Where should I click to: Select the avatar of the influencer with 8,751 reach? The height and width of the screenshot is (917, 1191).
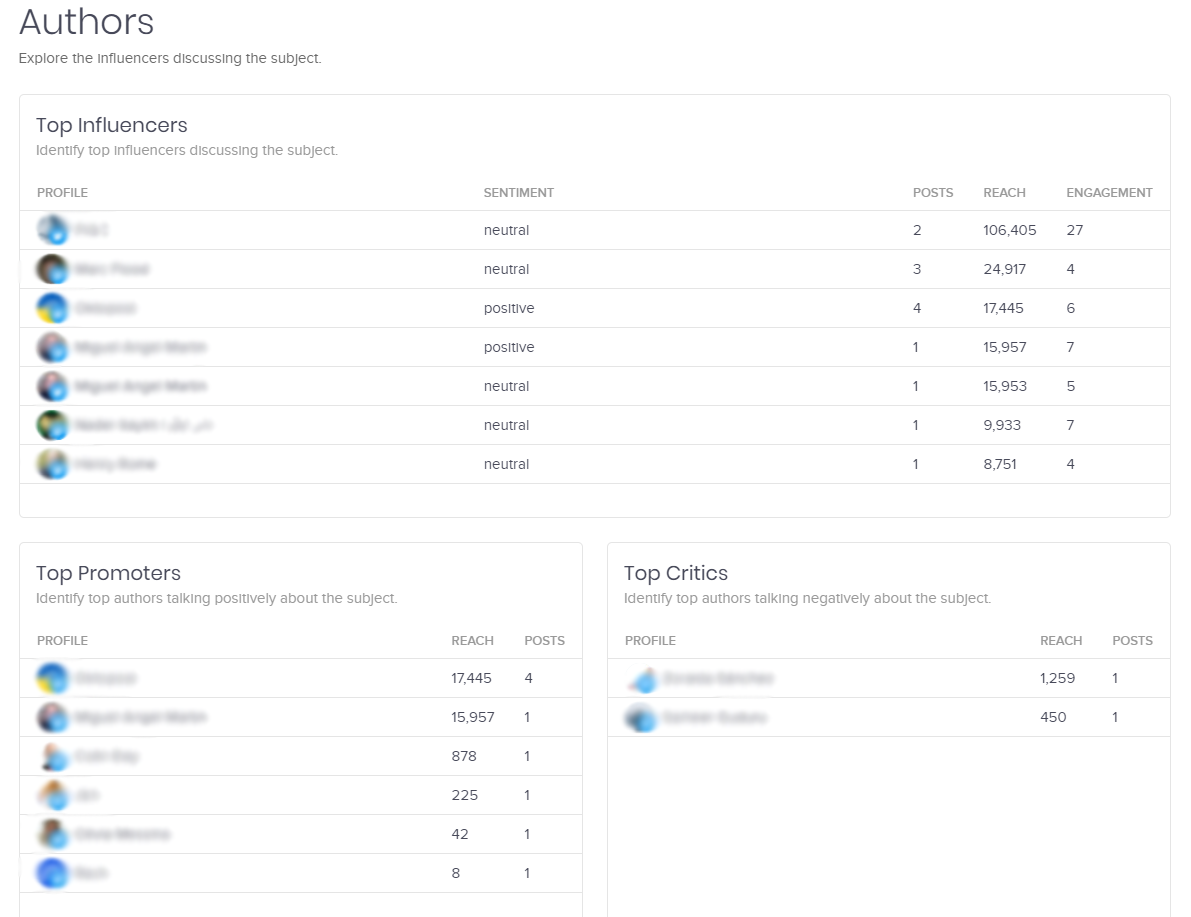point(52,463)
